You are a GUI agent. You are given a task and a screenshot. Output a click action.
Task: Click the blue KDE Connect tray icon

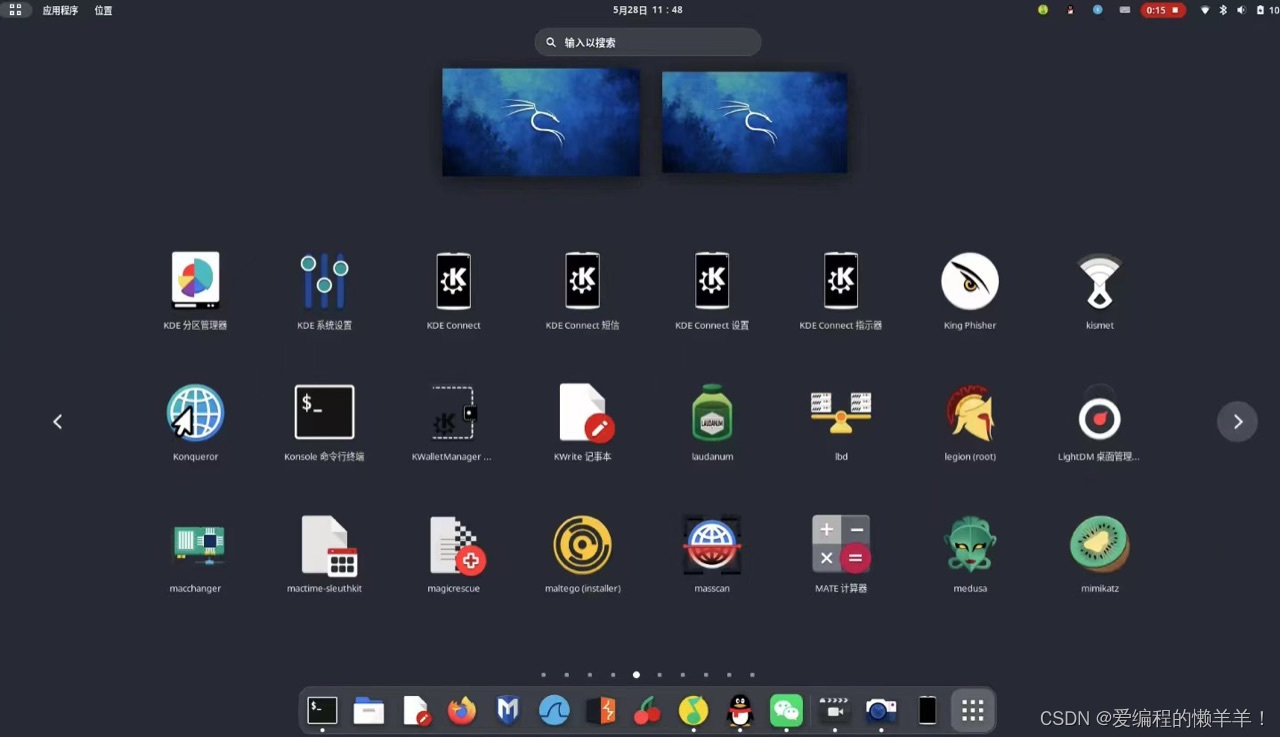pos(1098,10)
